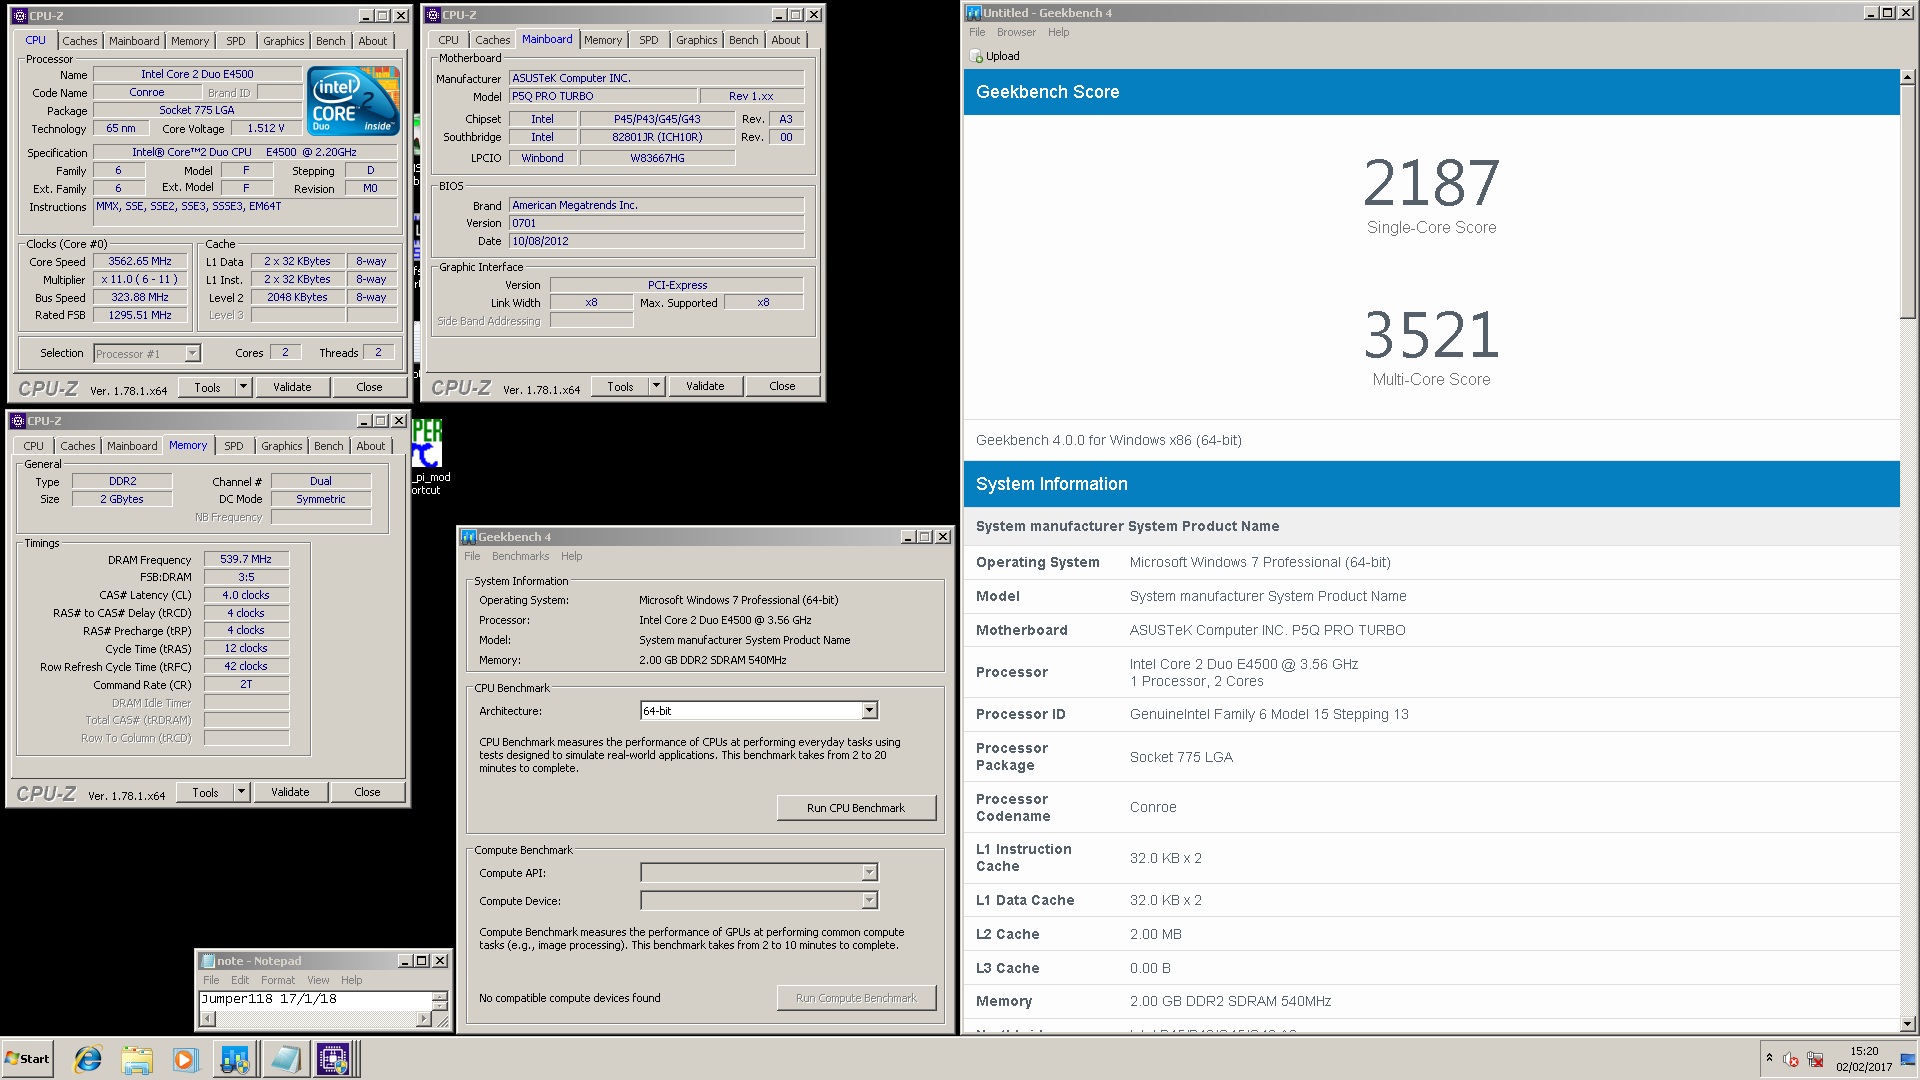Click Run CPU Benchmark button

[856, 808]
